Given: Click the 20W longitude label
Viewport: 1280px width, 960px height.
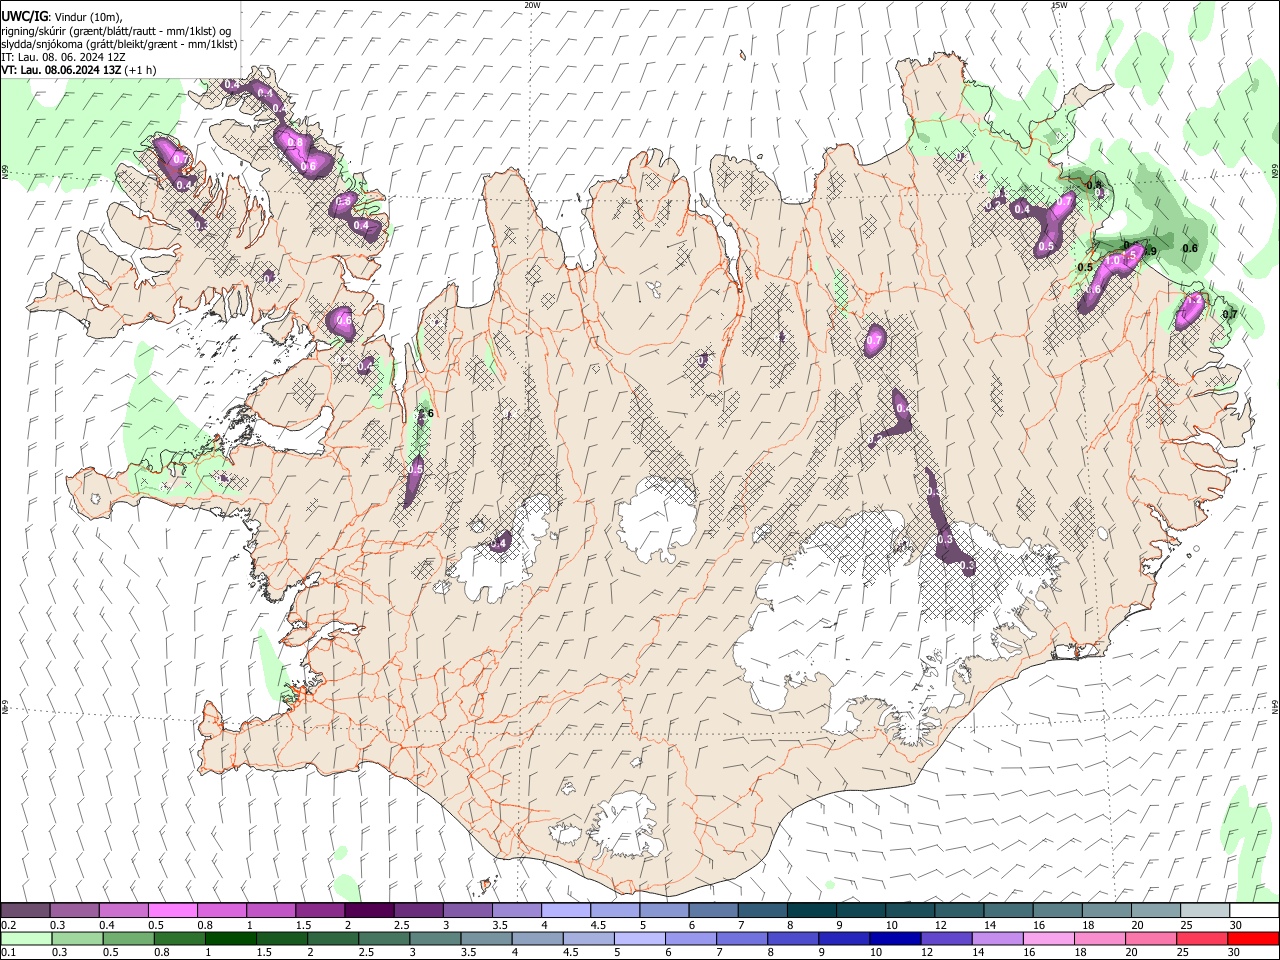Looking at the screenshot, I should [533, 5].
